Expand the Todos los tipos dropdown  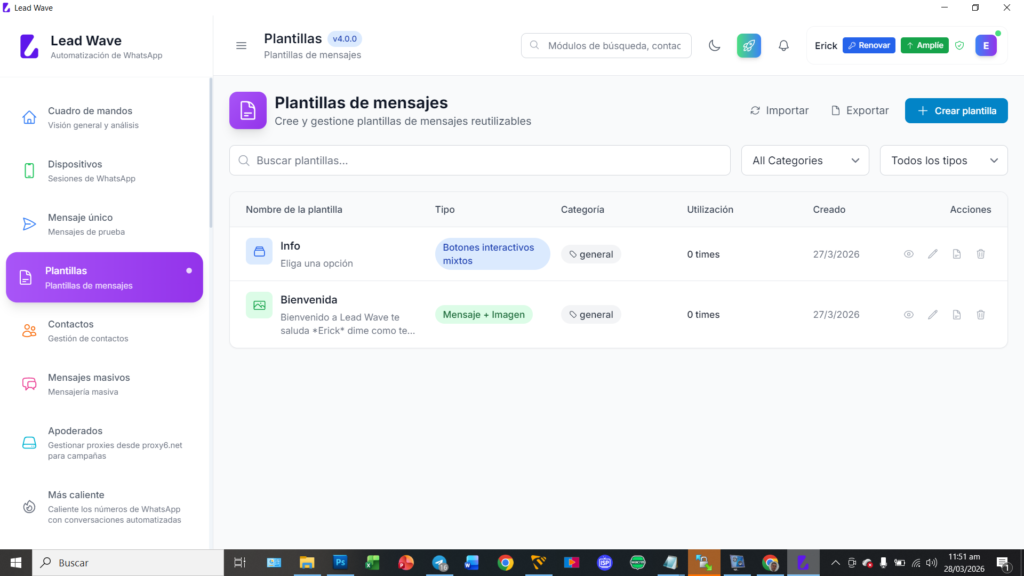click(x=943, y=160)
